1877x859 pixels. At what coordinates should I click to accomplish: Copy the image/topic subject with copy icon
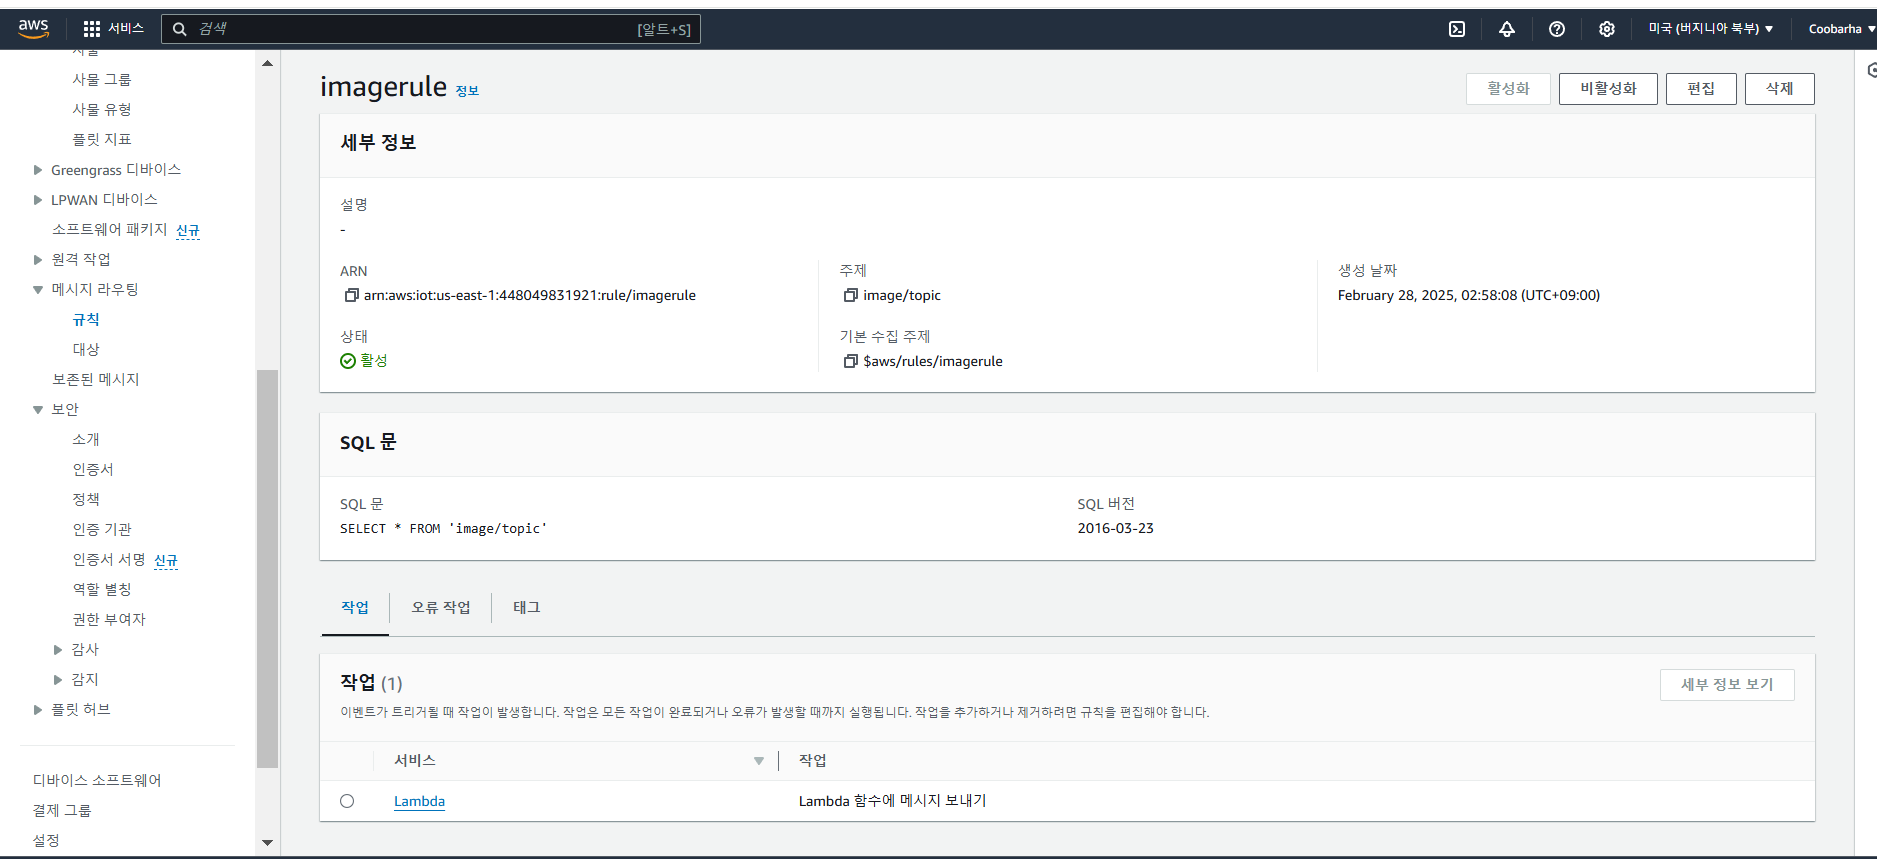click(851, 295)
